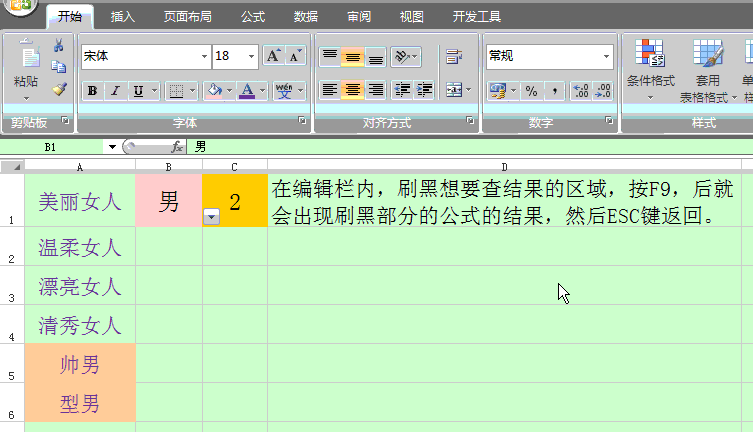The width and height of the screenshot is (753, 432).
Task: Increase font size with large A button
Action: [x=273, y=56]
